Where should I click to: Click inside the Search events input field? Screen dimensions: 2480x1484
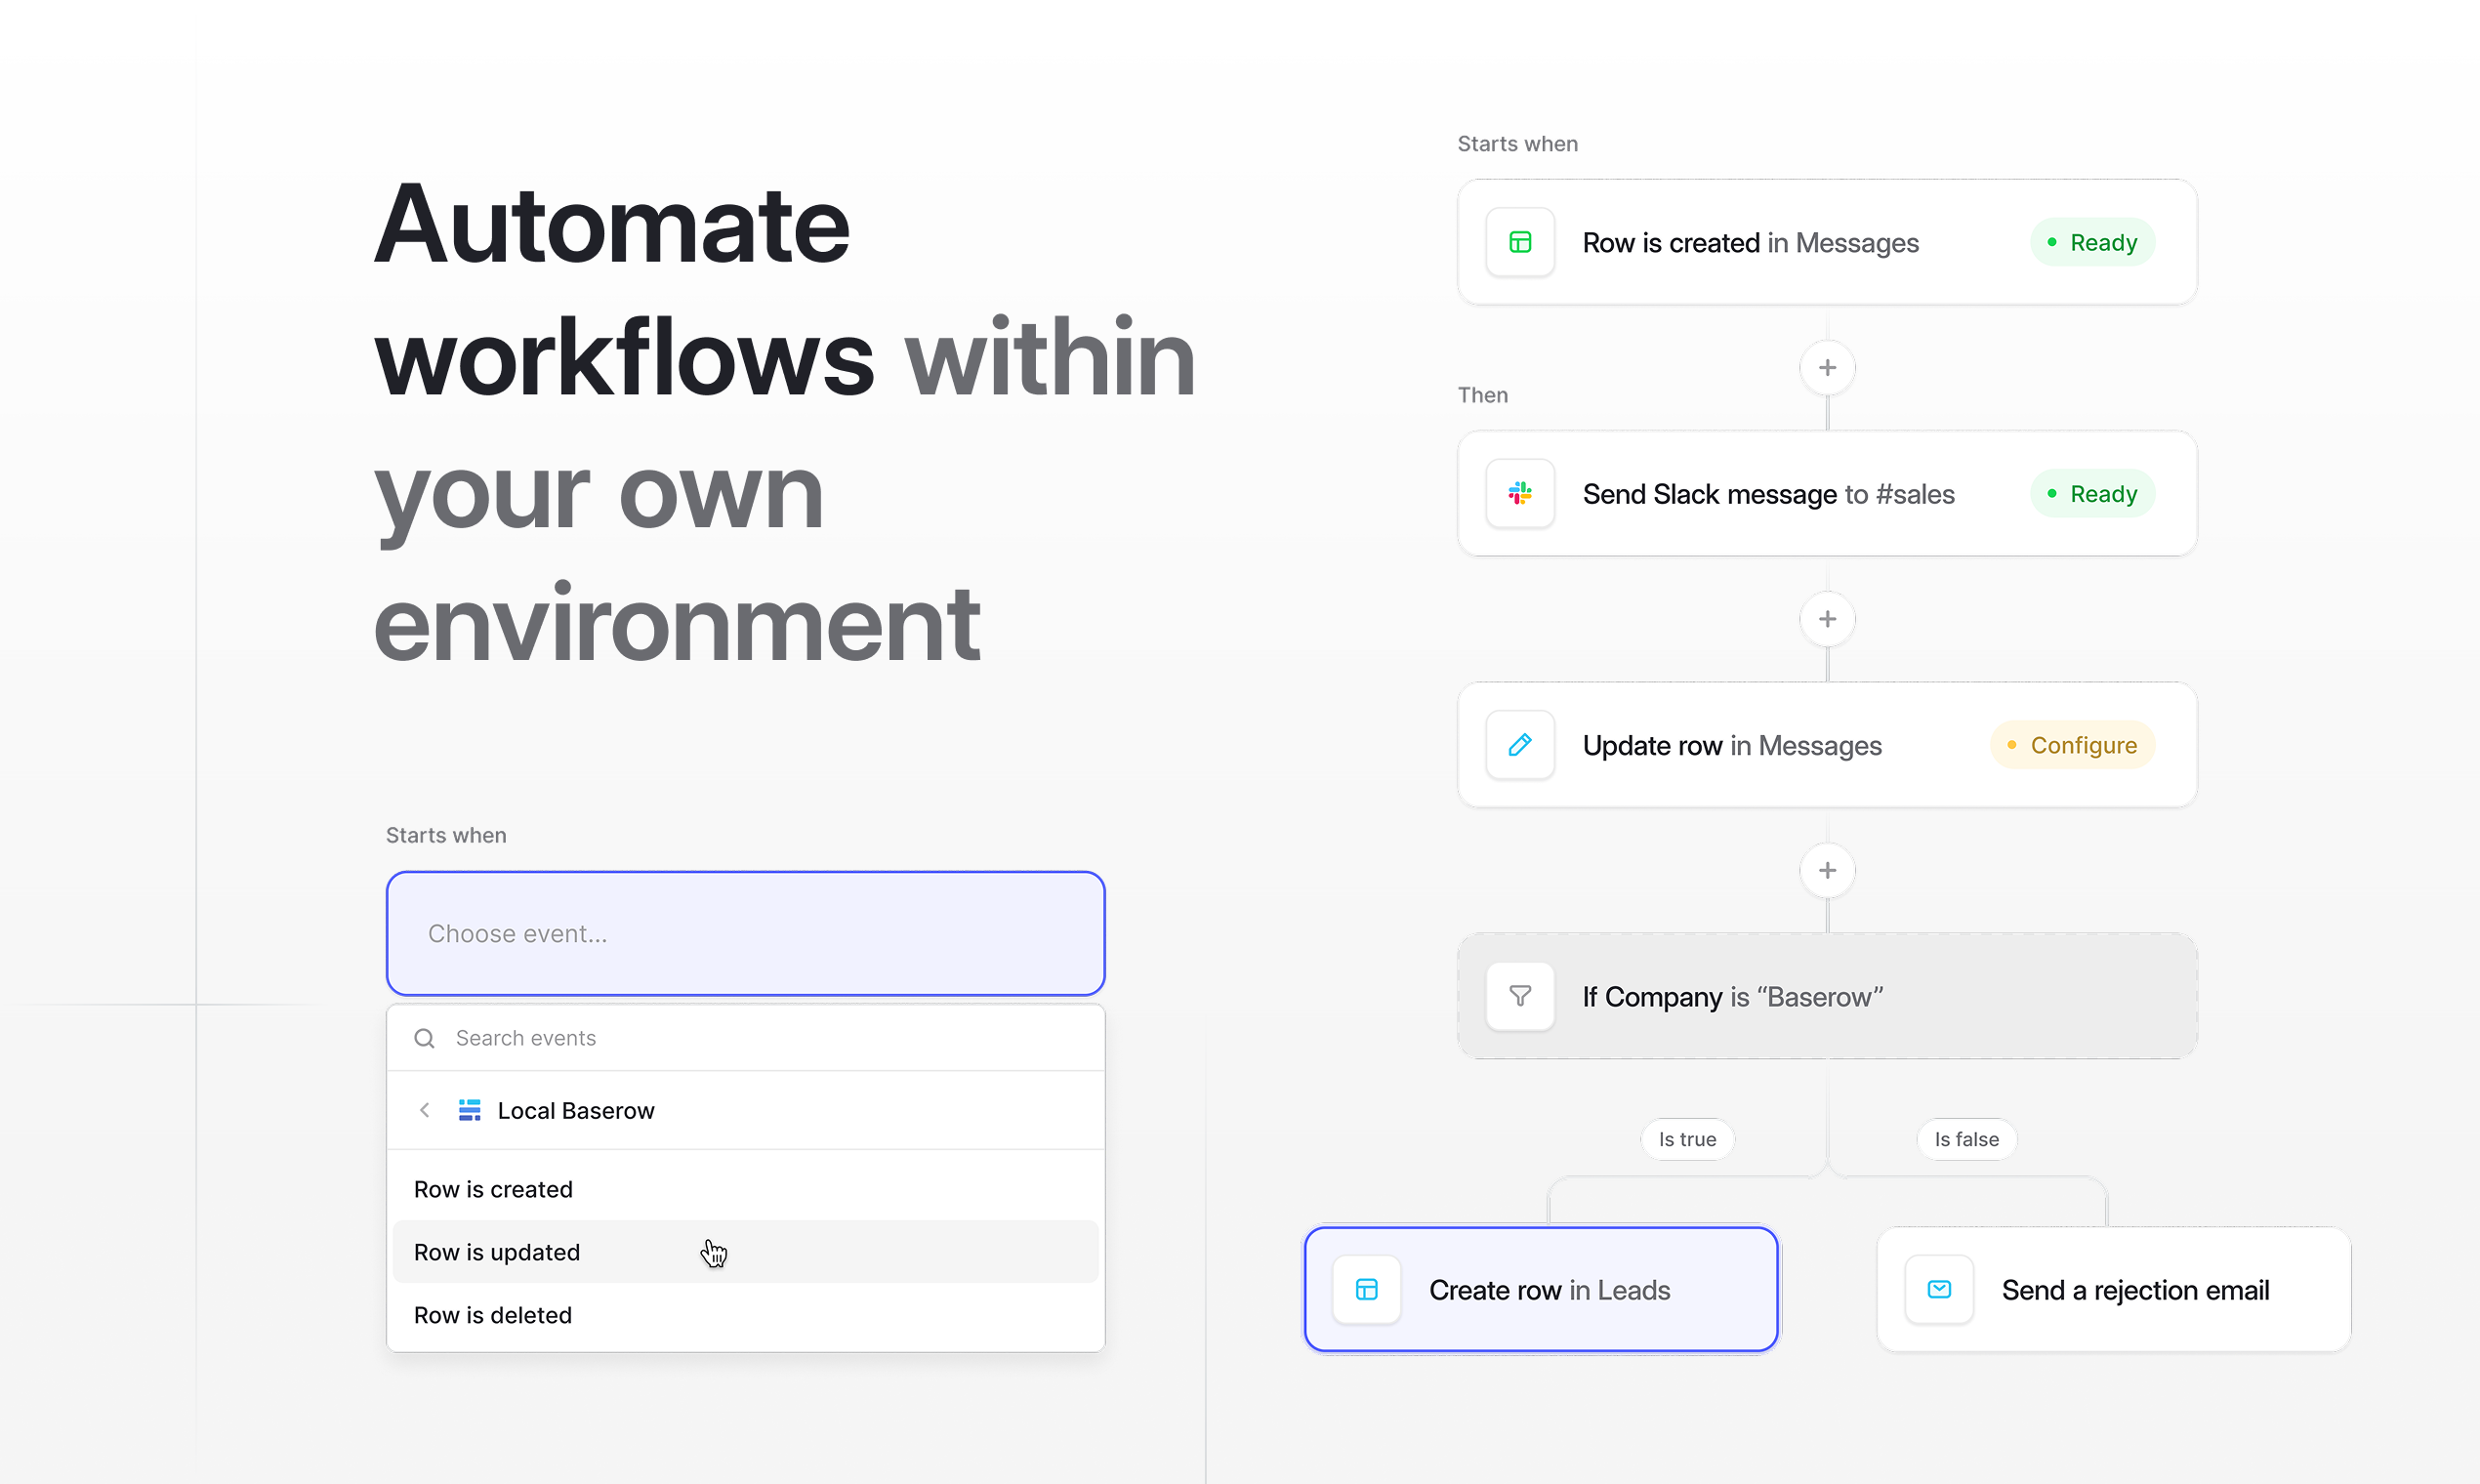[600, 1038]
